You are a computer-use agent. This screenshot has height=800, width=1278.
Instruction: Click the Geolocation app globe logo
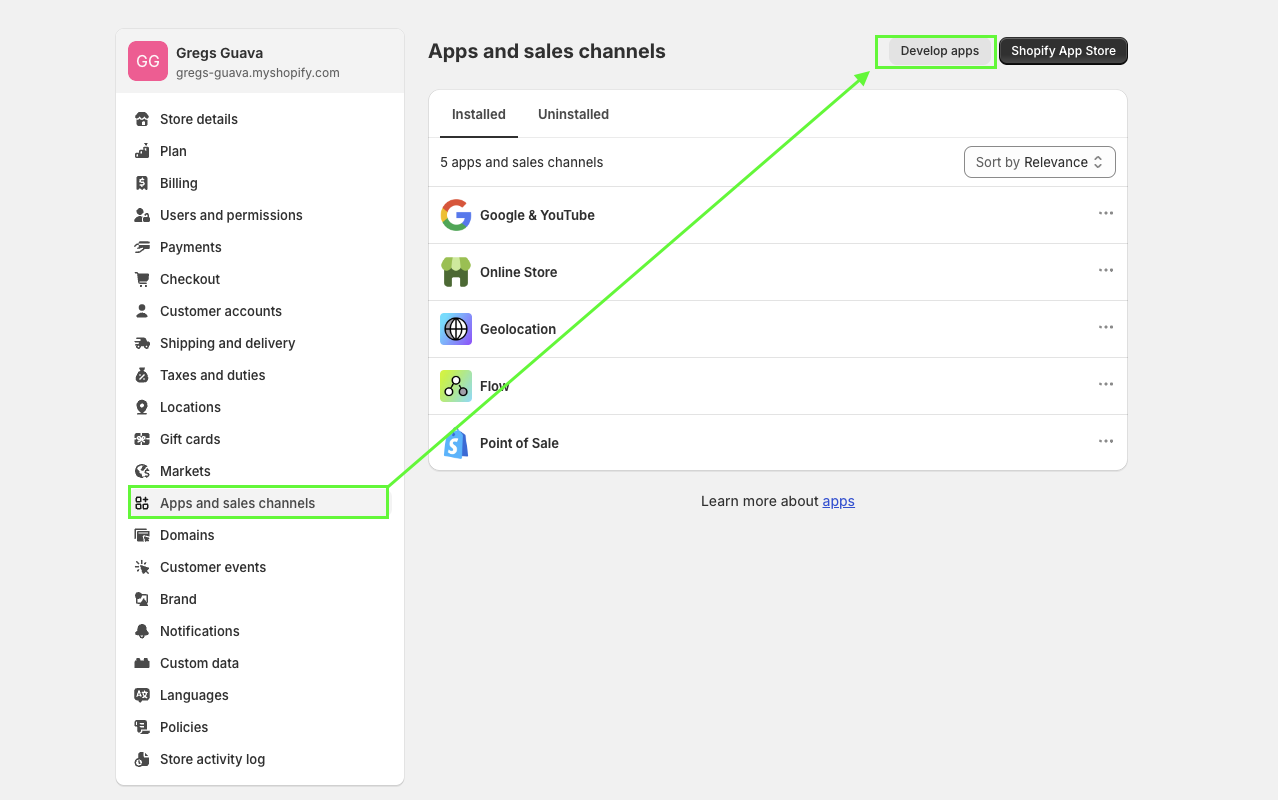pos(456,329)
